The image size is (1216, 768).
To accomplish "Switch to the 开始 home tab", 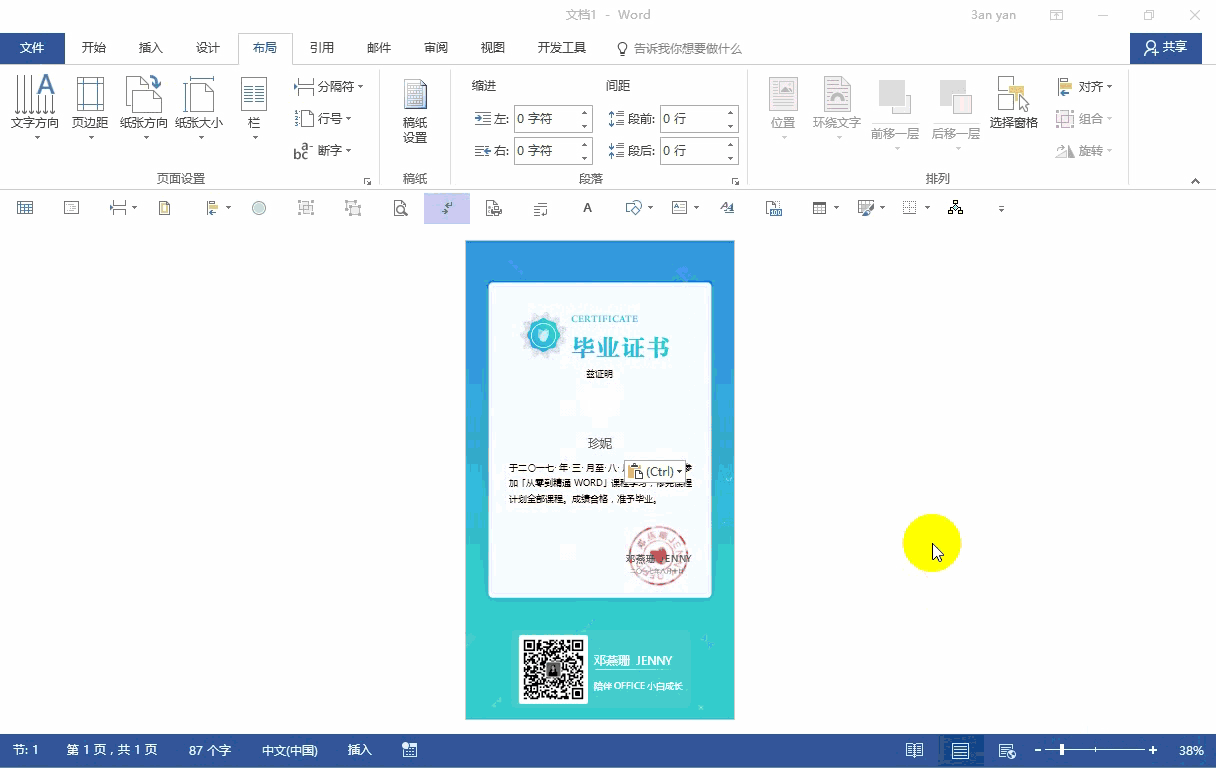I will coord(94,48).
